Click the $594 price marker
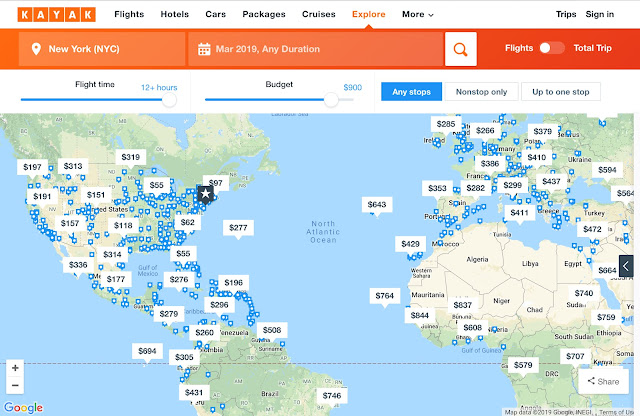 pyautogui.click(x=607, y=170)
